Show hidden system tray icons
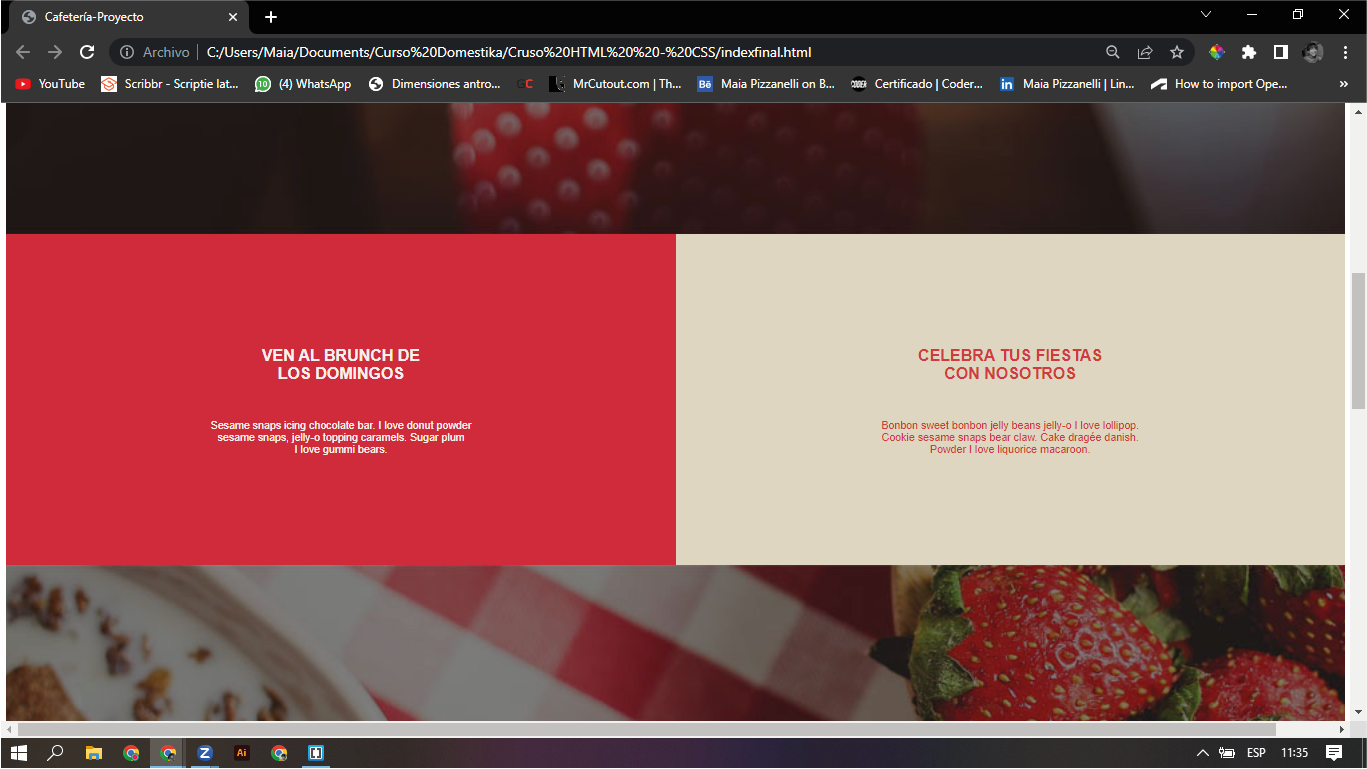 click(x=1203, y=753)
